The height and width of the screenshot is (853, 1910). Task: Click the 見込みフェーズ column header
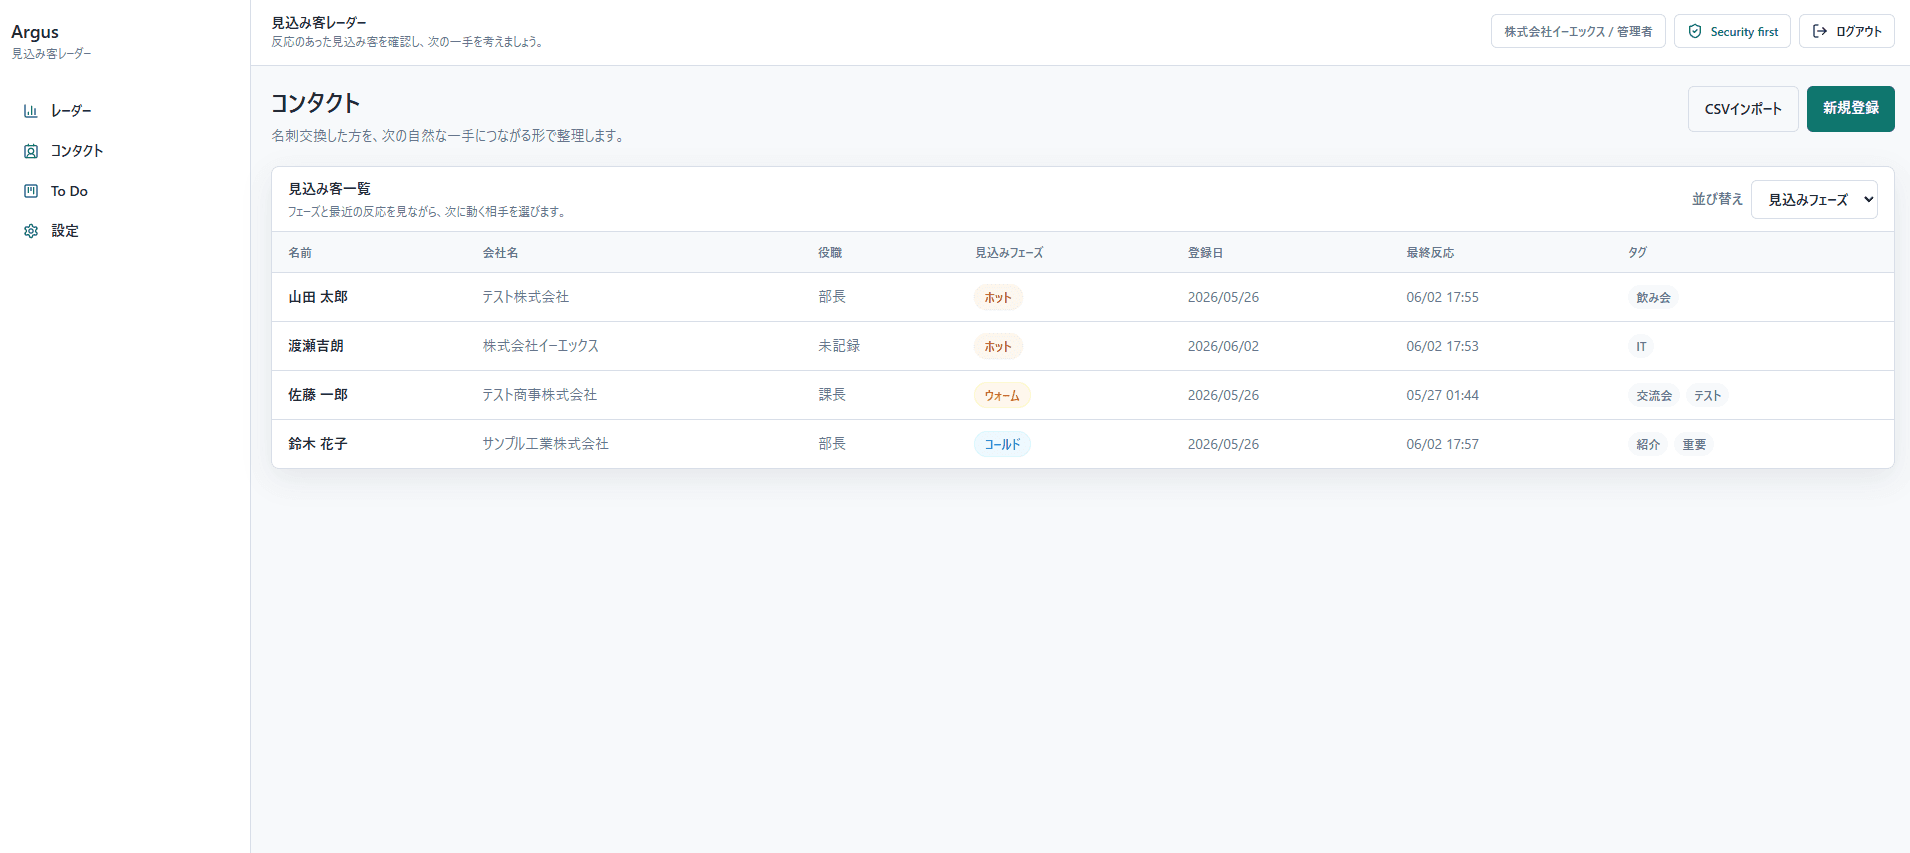1009,253
